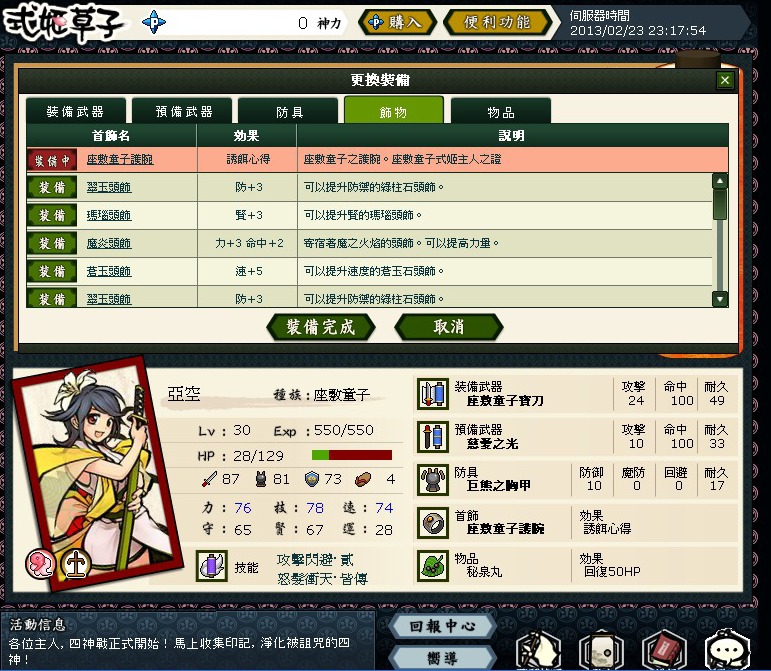Viewport: 771px width, 671px height.
Task: Open the red book icon in bottom bar
Action: tap(664, 650)
